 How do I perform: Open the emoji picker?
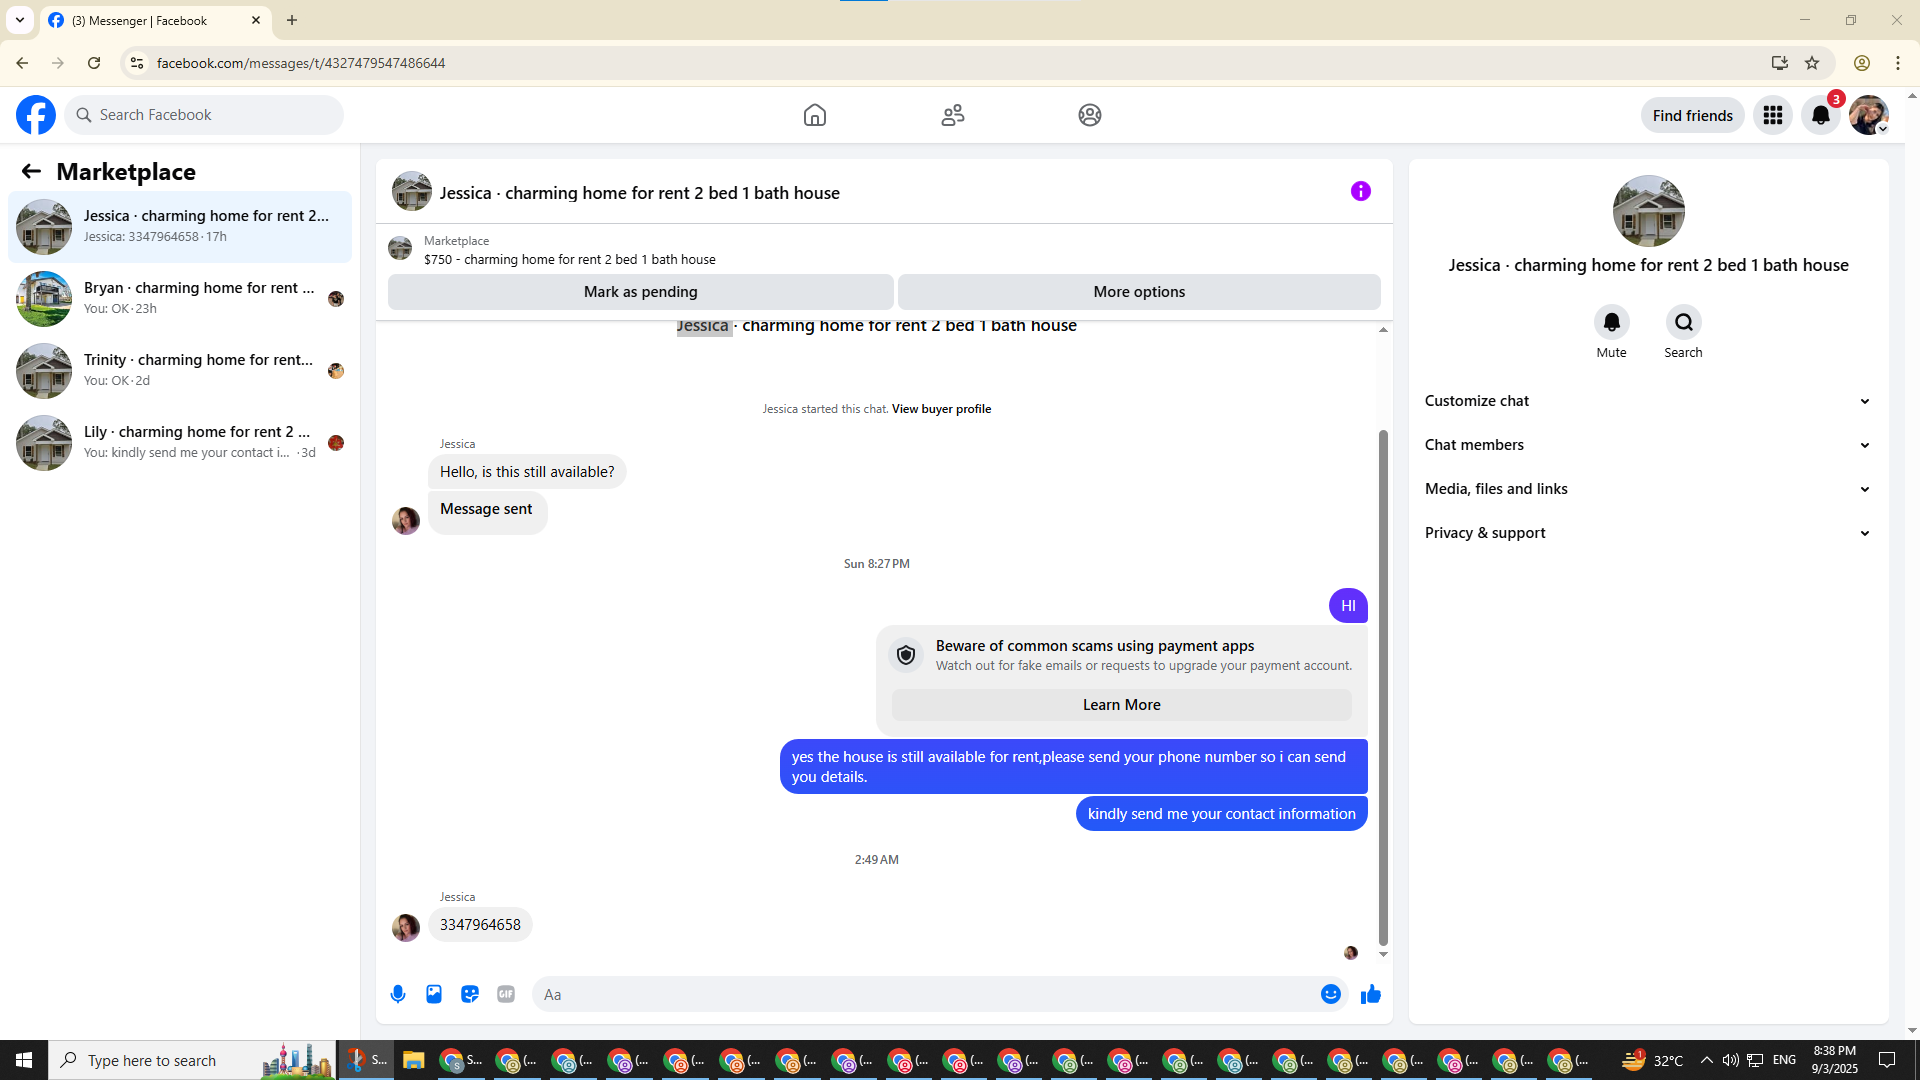[1331, 994]
